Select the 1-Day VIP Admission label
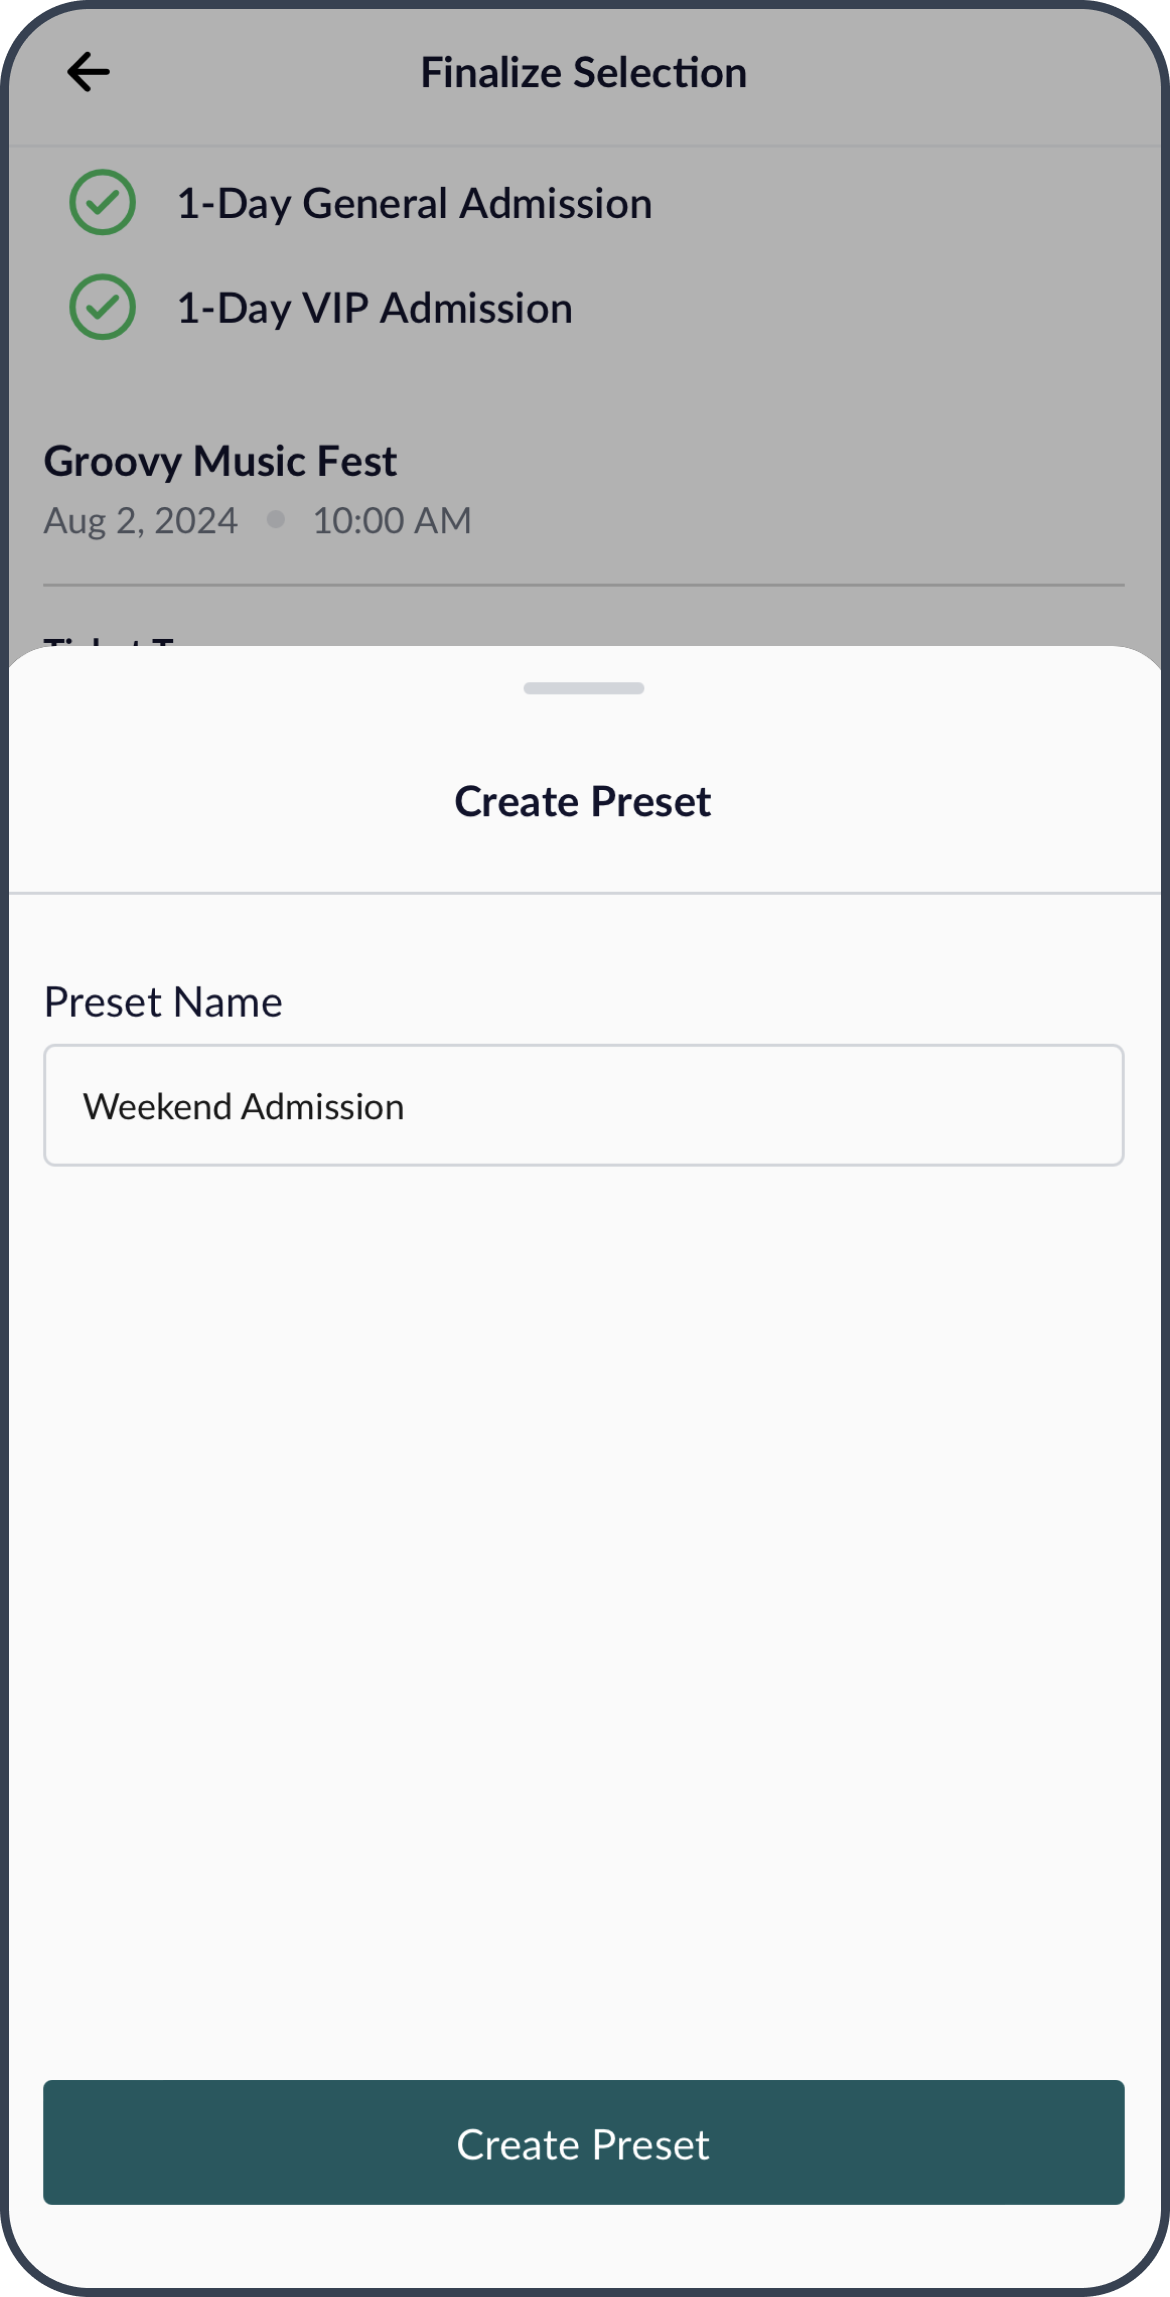1170x2297 pixels. point(374,308)
